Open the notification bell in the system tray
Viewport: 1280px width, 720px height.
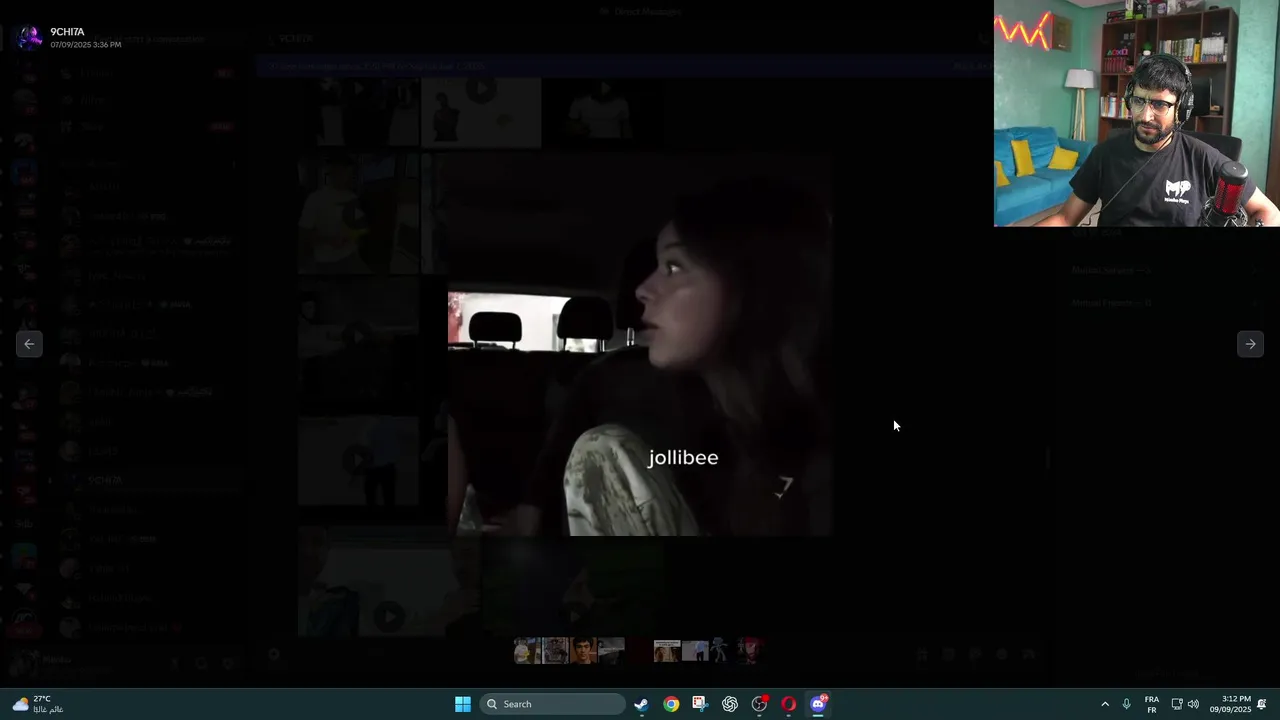pos(1262,704)
